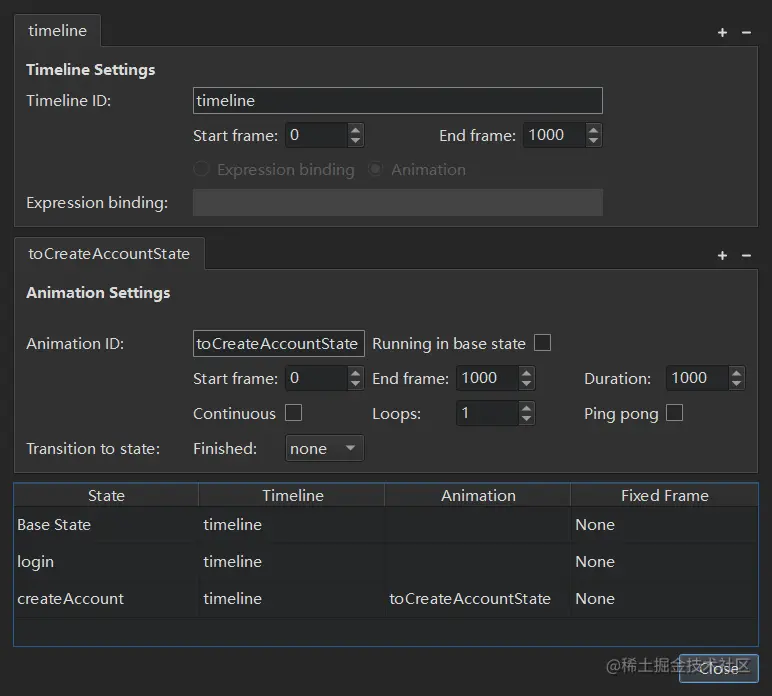Select the Expression binding radio button
This screenshot has height=696, width=772.
click(x=201, y=169)
